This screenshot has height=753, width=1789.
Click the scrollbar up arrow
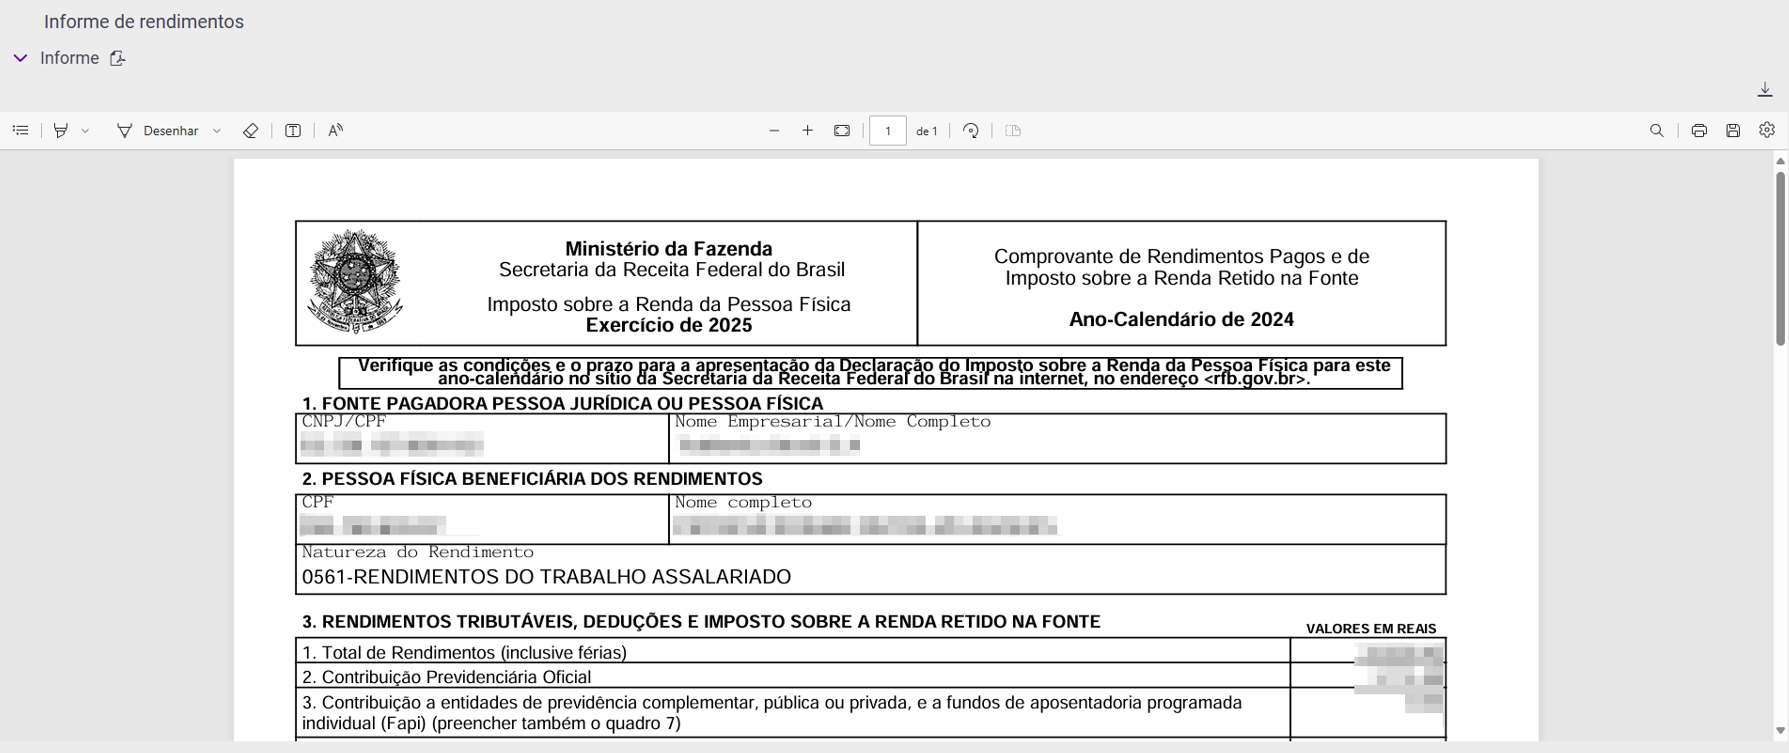point(1780,161)
